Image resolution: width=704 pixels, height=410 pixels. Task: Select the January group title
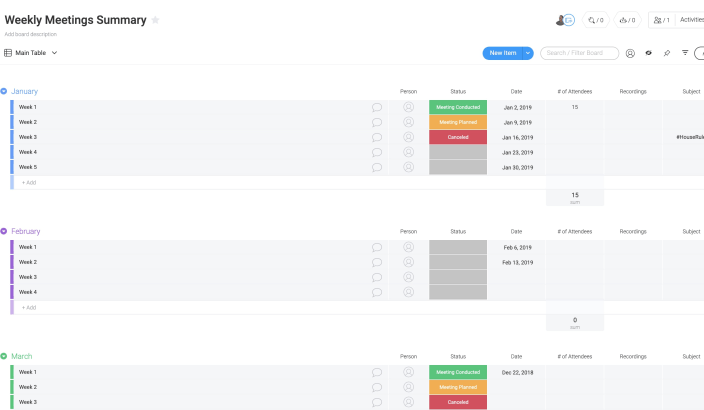click(24, 91)
